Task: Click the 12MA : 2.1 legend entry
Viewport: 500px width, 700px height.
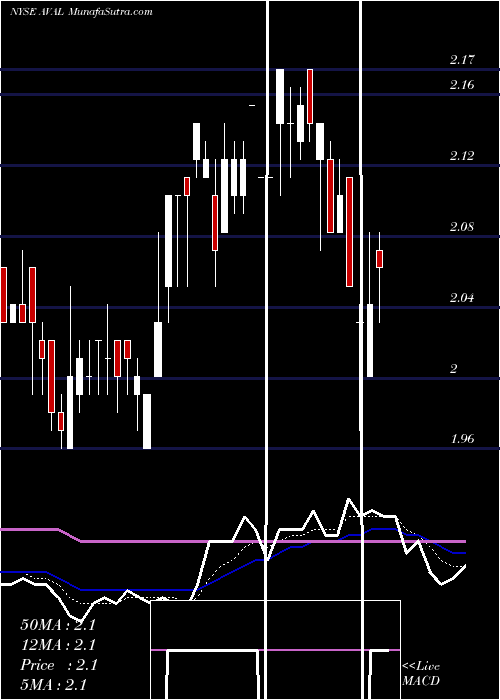Action: (58, 645)
